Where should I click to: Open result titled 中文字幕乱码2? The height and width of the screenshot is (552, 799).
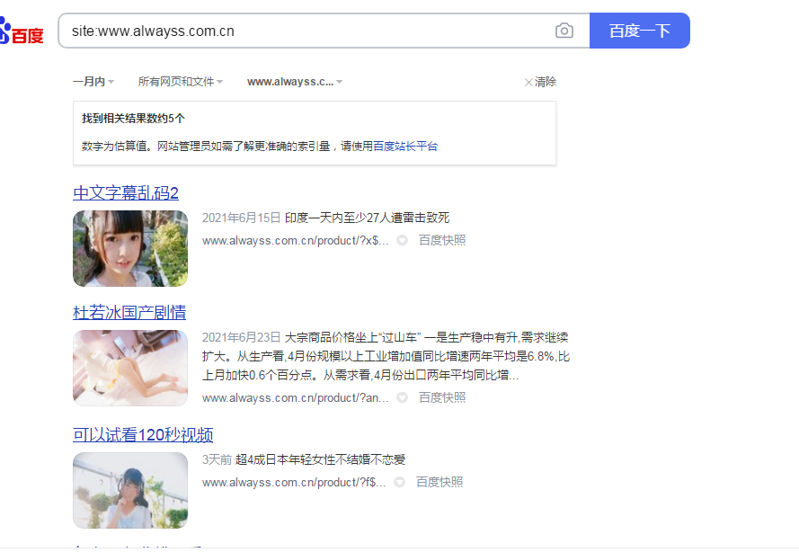tap(126, 193)
